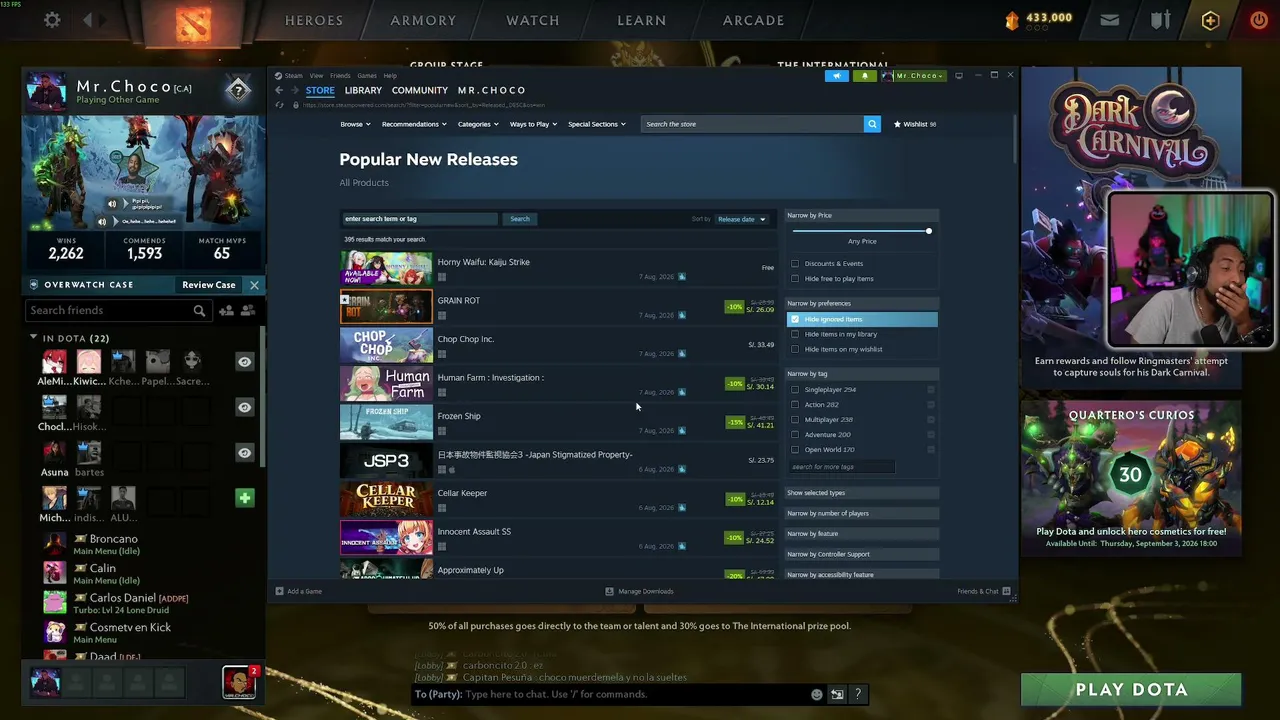Viewport: 1280px width, 720px height.
Task: Open Steam announcements megaphone button
Action: (837, 76)
